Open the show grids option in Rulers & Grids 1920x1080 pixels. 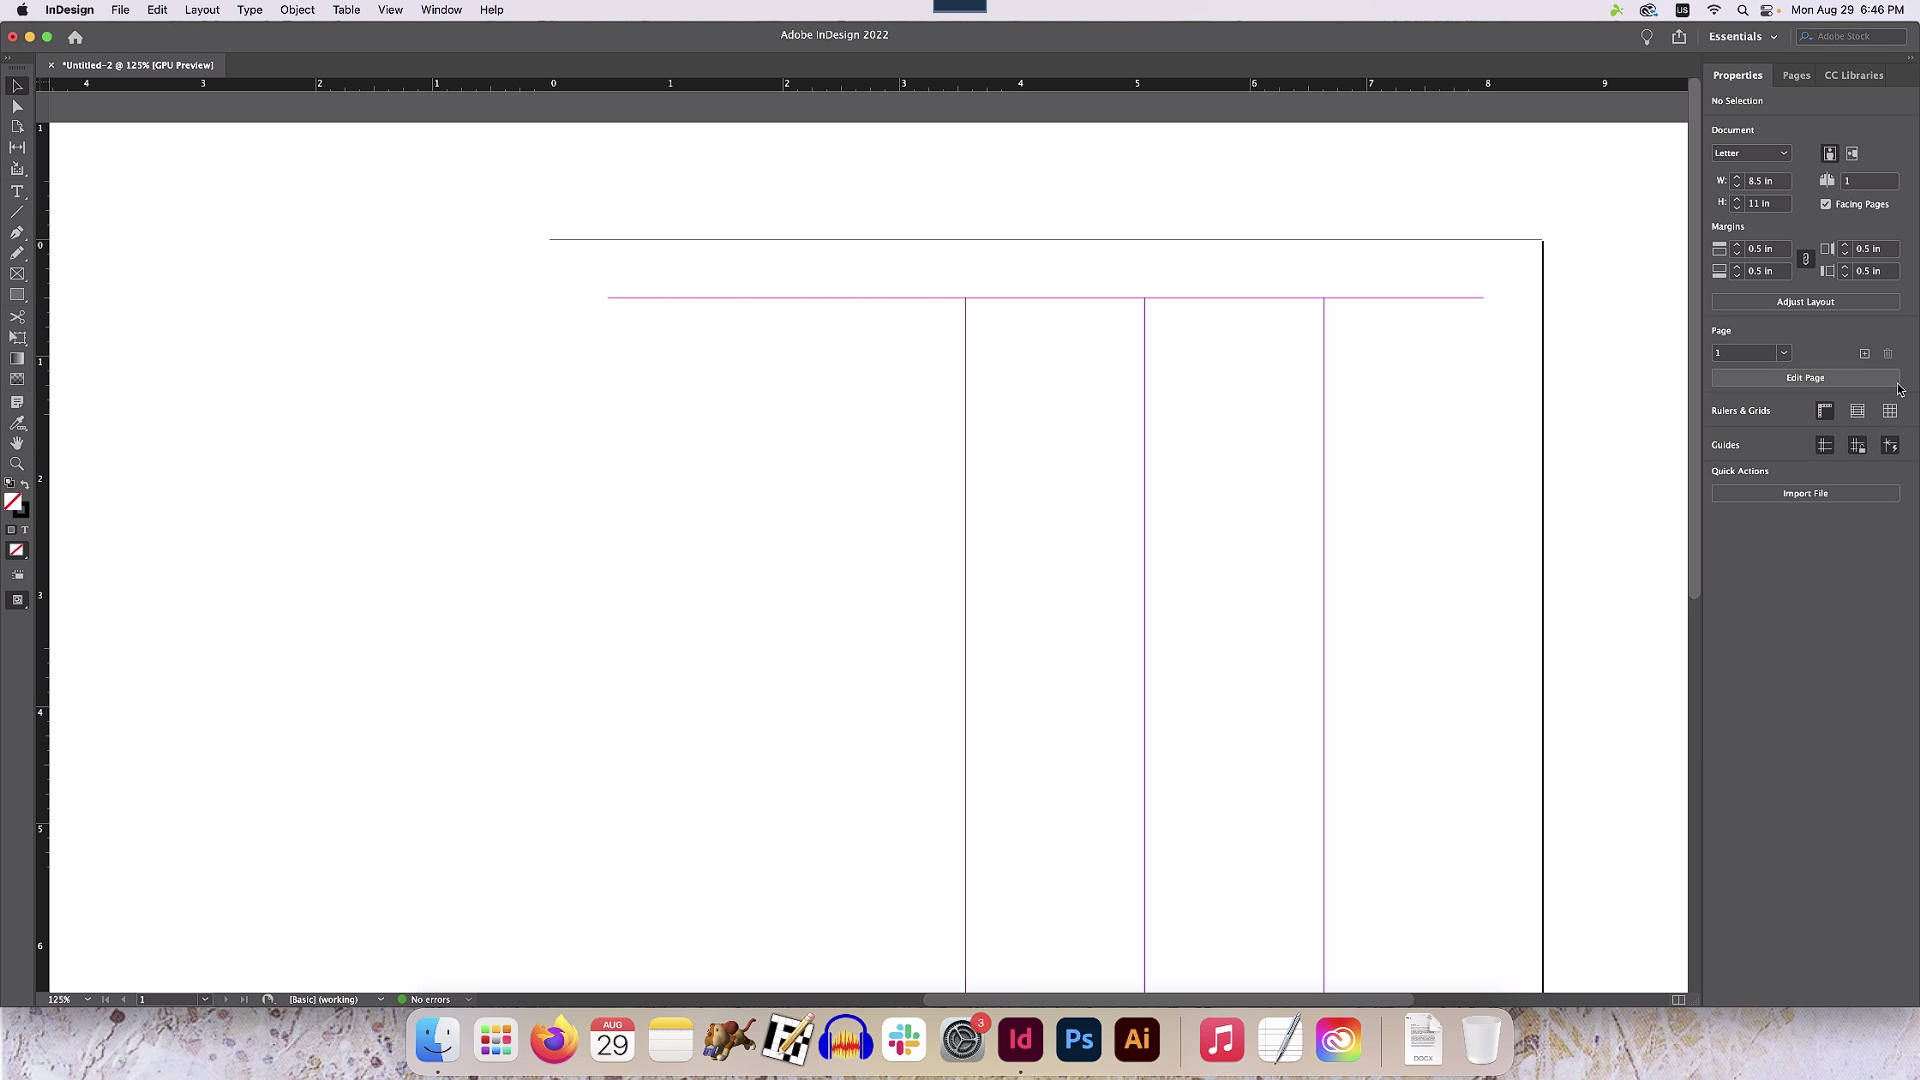pos(1891,411)
